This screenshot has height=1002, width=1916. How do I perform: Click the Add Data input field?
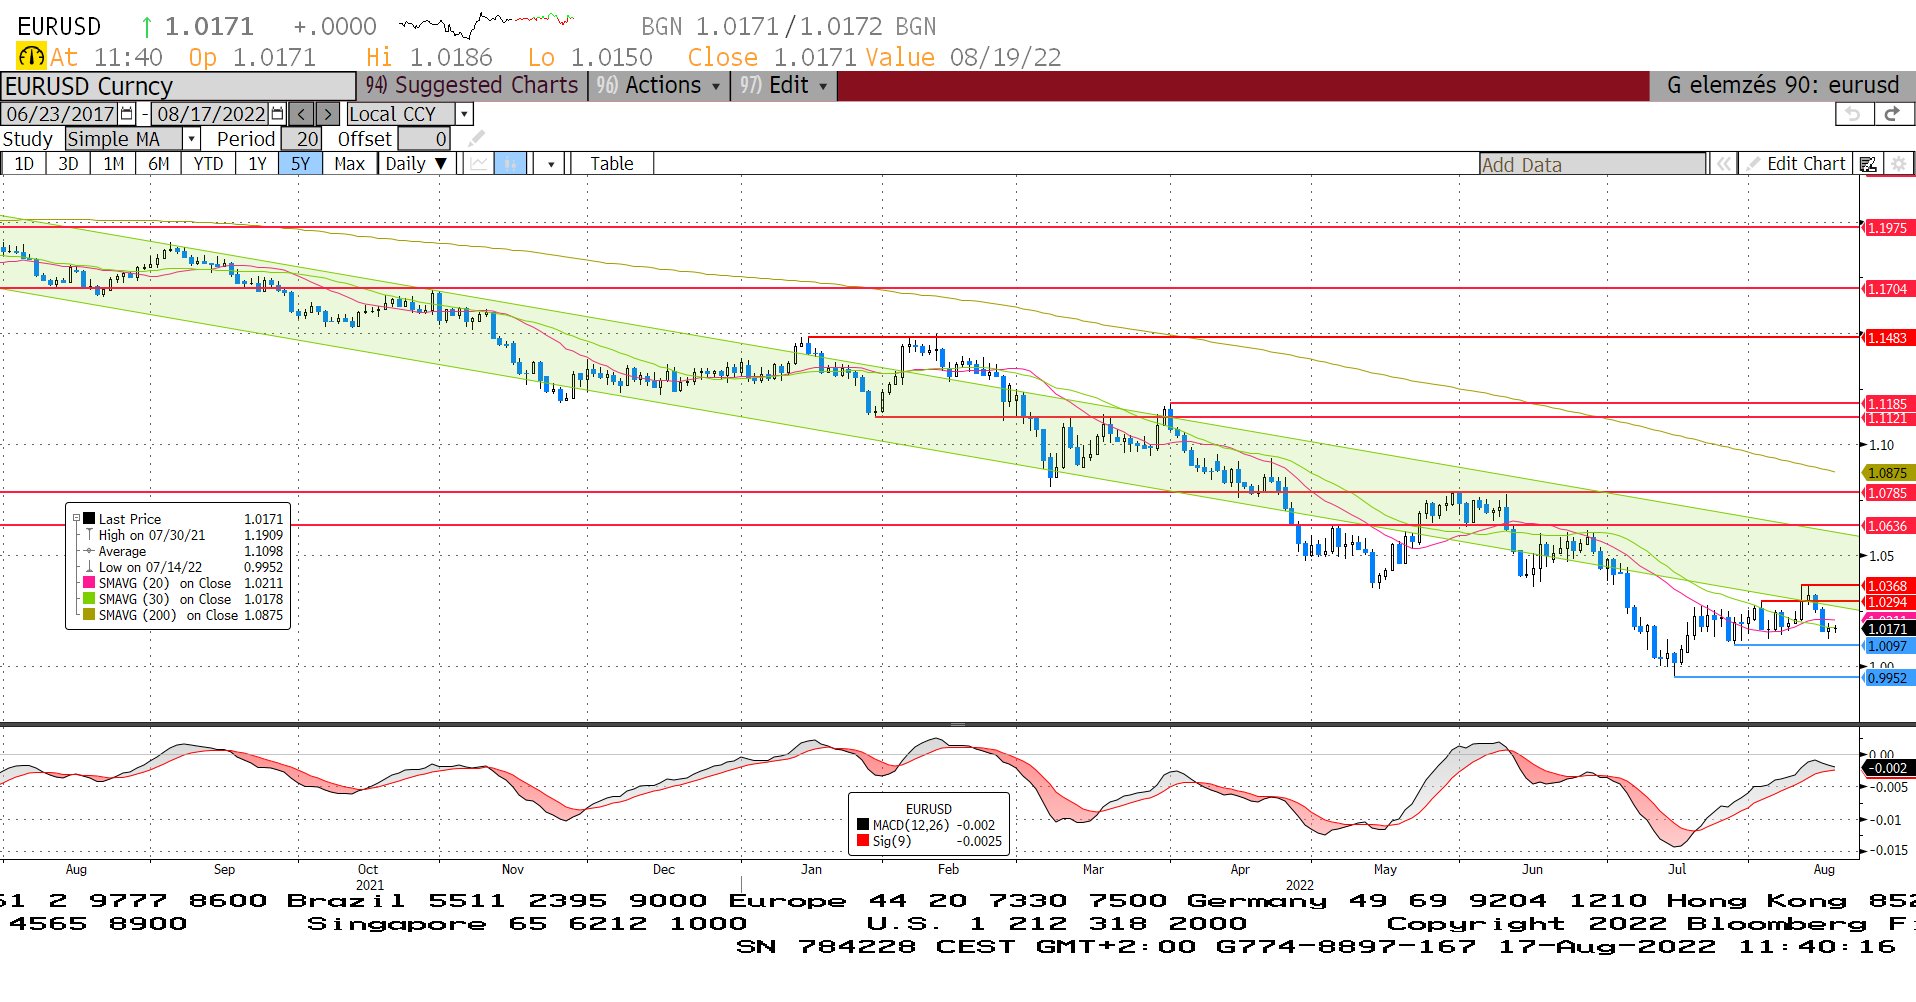click(x=1593, y=164)
